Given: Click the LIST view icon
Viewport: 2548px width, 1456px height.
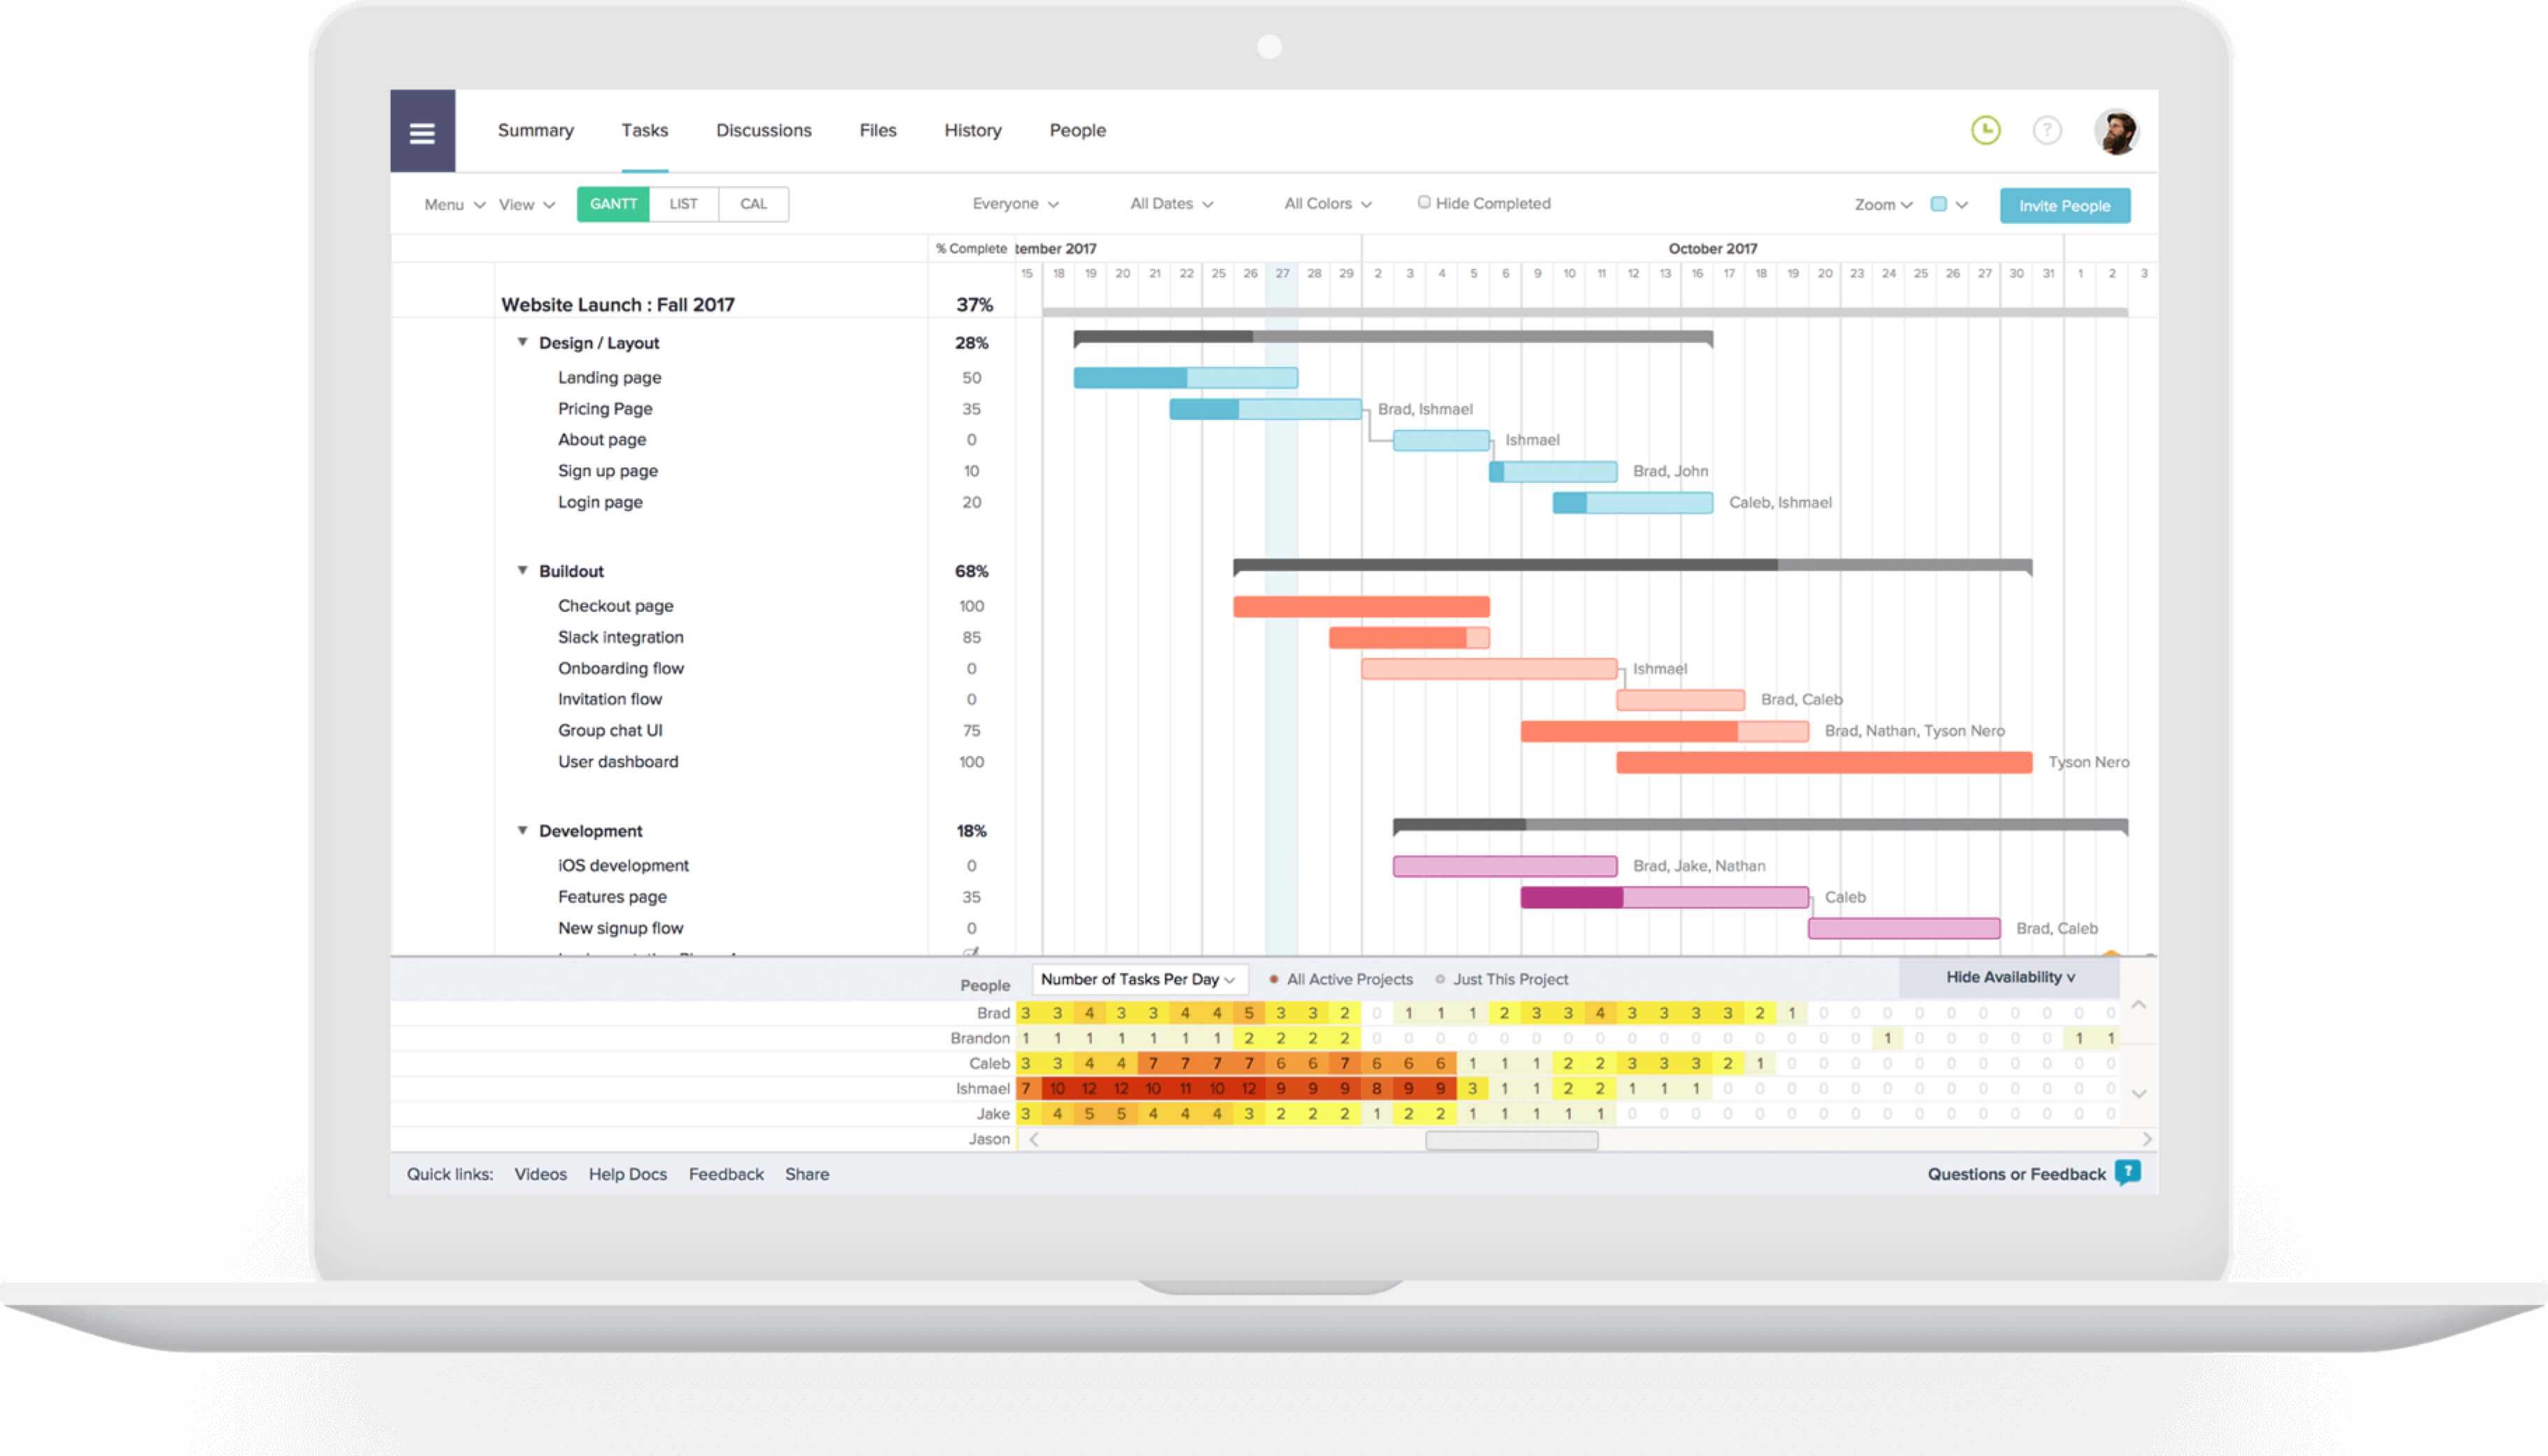Looking at the screenshot, I should point(682,203).
